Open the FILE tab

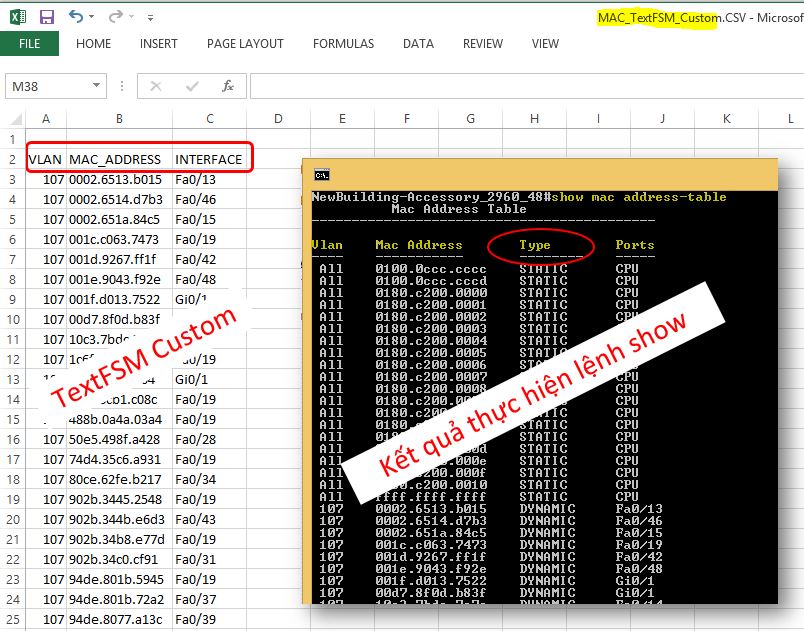(x=29, y=44)
